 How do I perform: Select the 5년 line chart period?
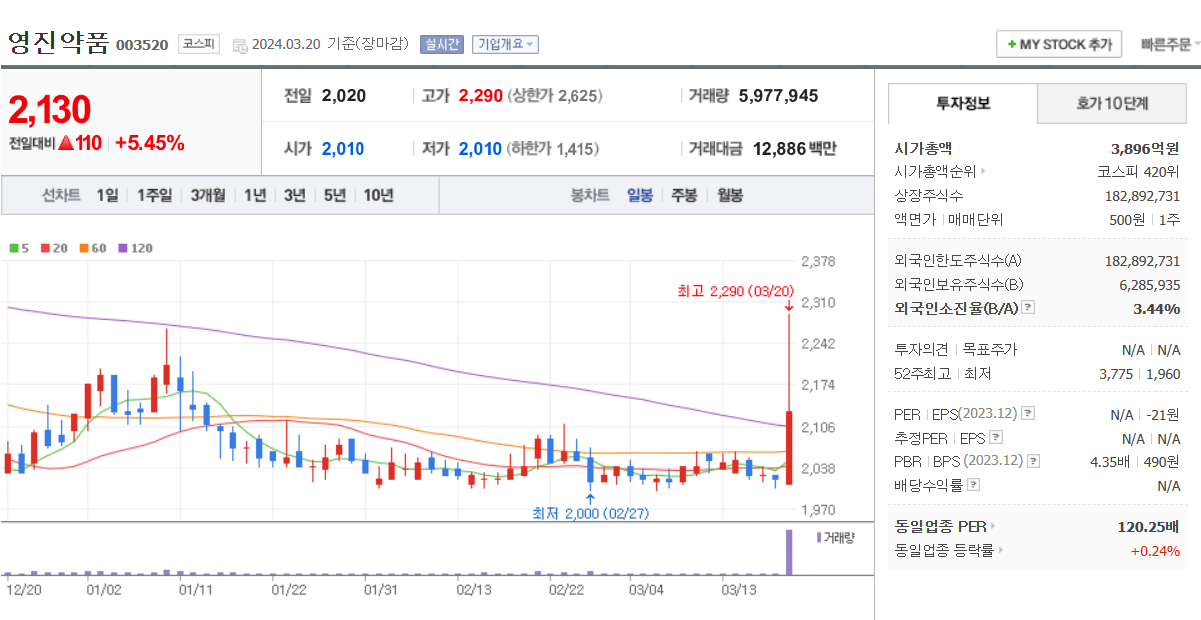click(x=334, y=195)
